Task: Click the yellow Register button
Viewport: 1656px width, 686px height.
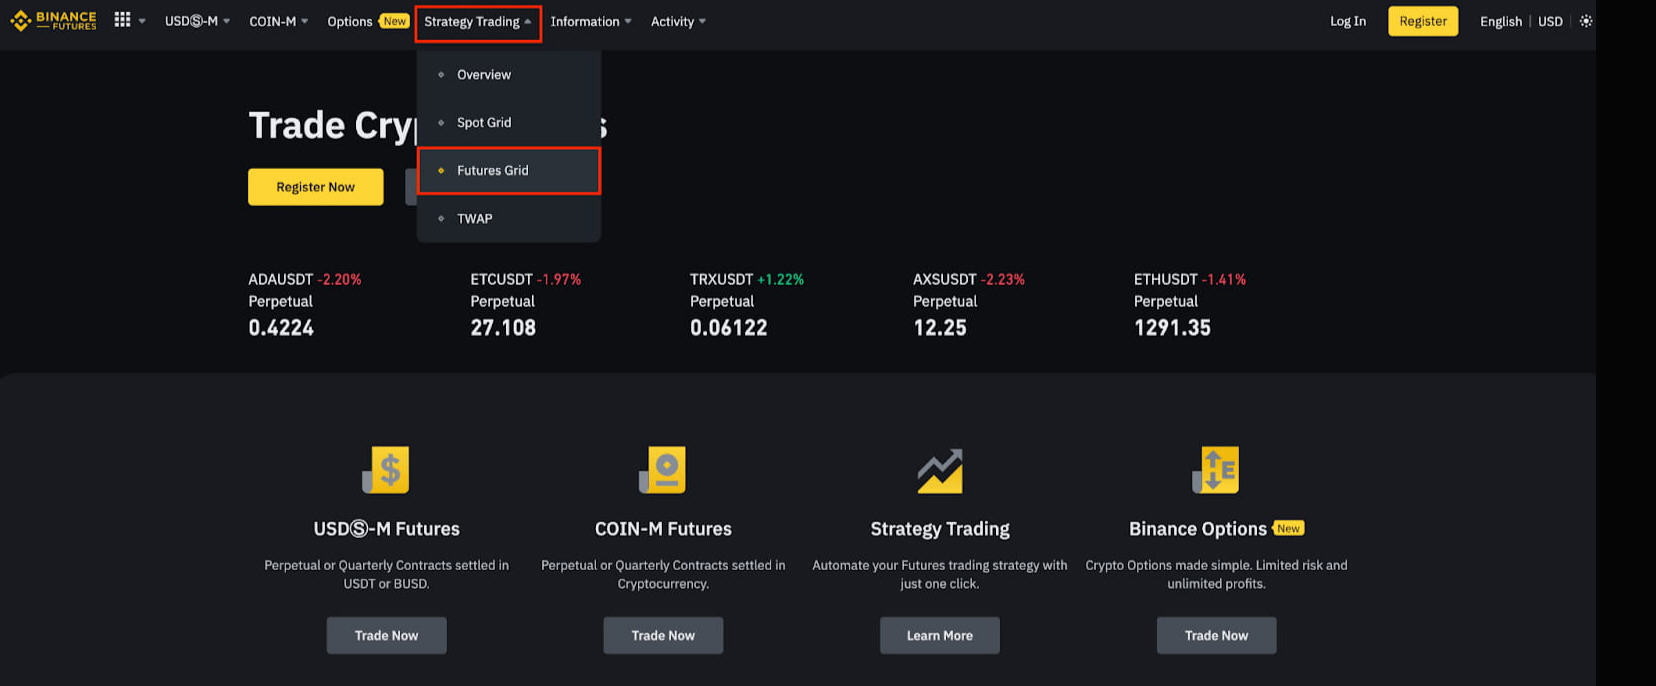Action: point(1423,21)
